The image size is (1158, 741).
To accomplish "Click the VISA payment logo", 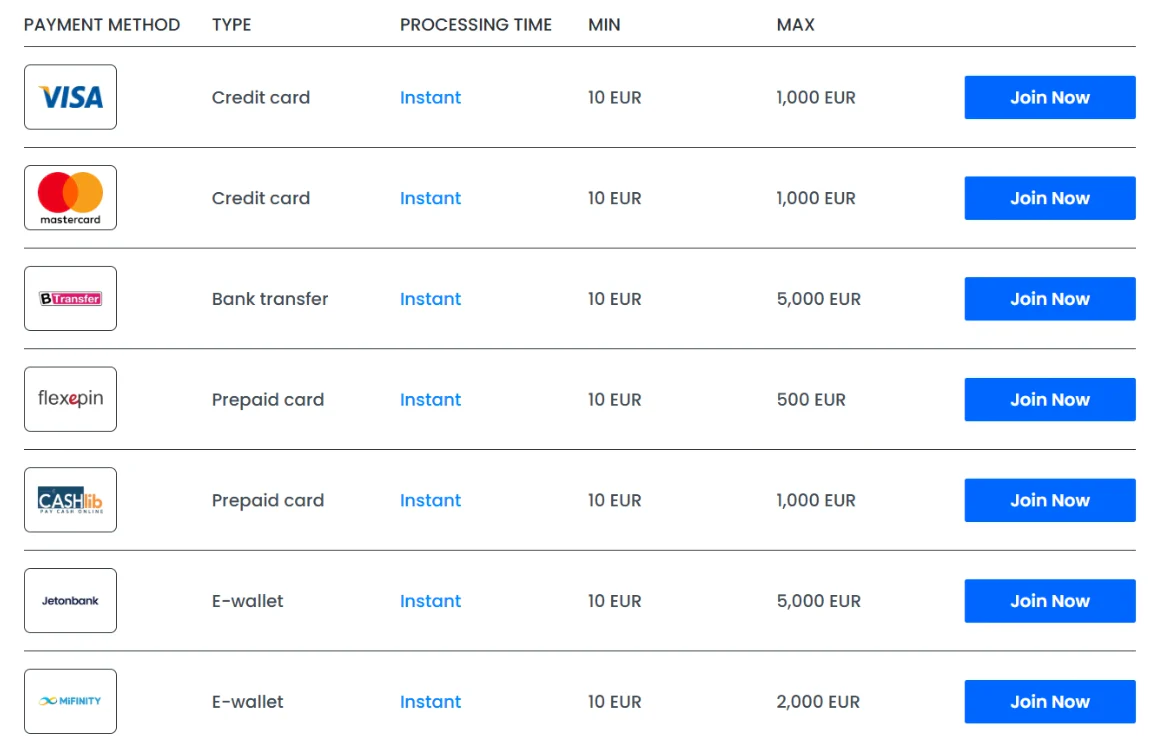I will click(x=70, y=97).
